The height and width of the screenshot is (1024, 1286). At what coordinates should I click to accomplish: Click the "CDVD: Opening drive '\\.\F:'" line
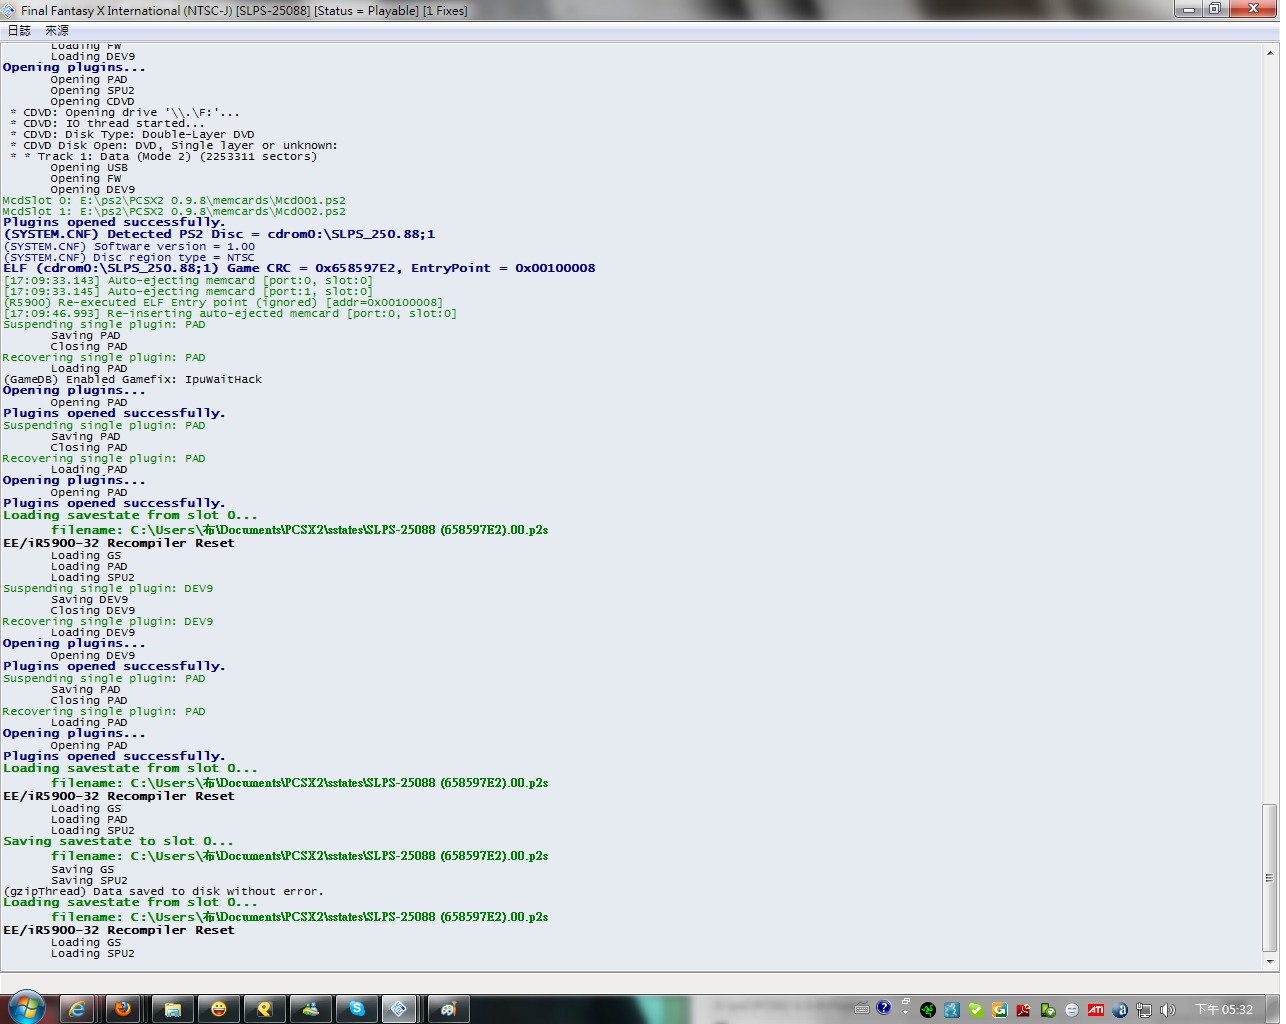click(x=125, y=113)
